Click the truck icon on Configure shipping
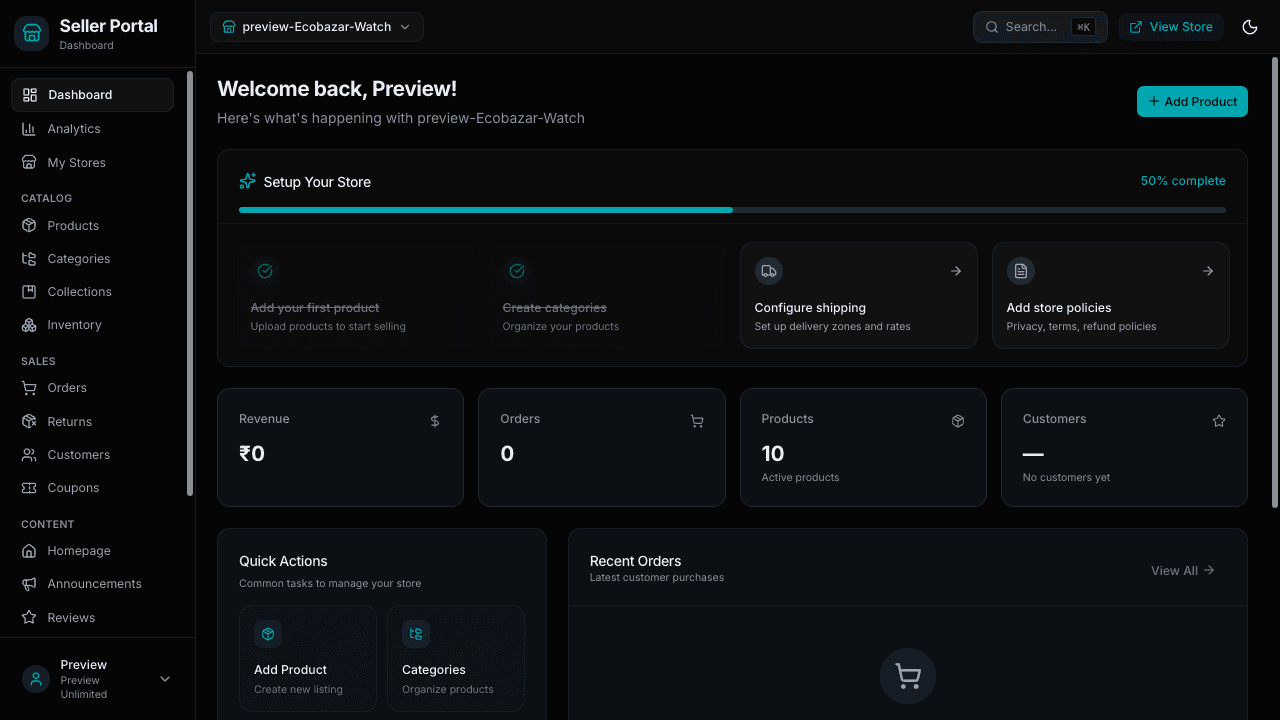 [x=768, y=271]
